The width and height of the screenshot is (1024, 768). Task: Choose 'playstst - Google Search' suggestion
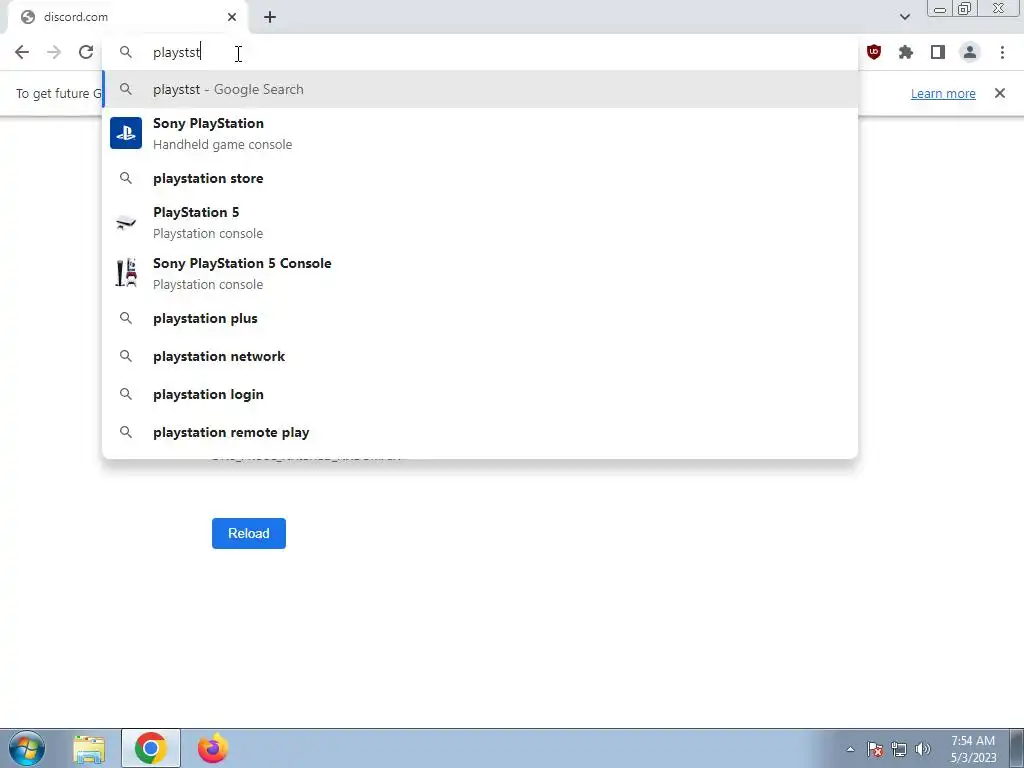coord(480,89)
